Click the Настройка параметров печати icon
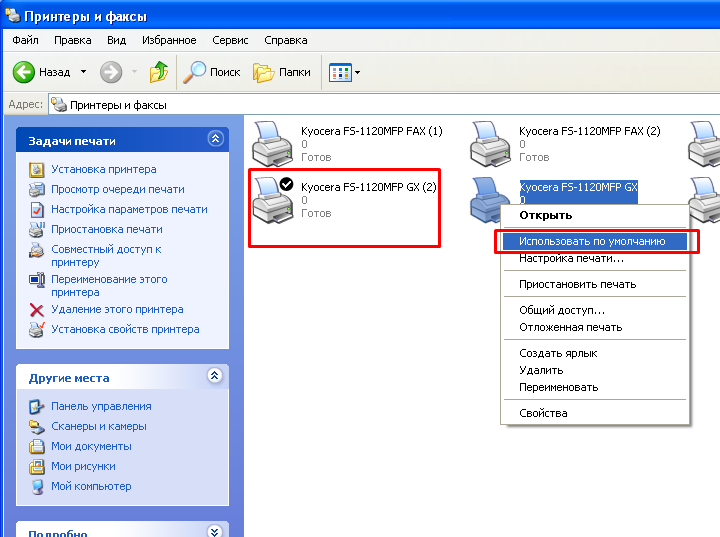The height and width of the screenshot is (537, 720). click(37, 209)
